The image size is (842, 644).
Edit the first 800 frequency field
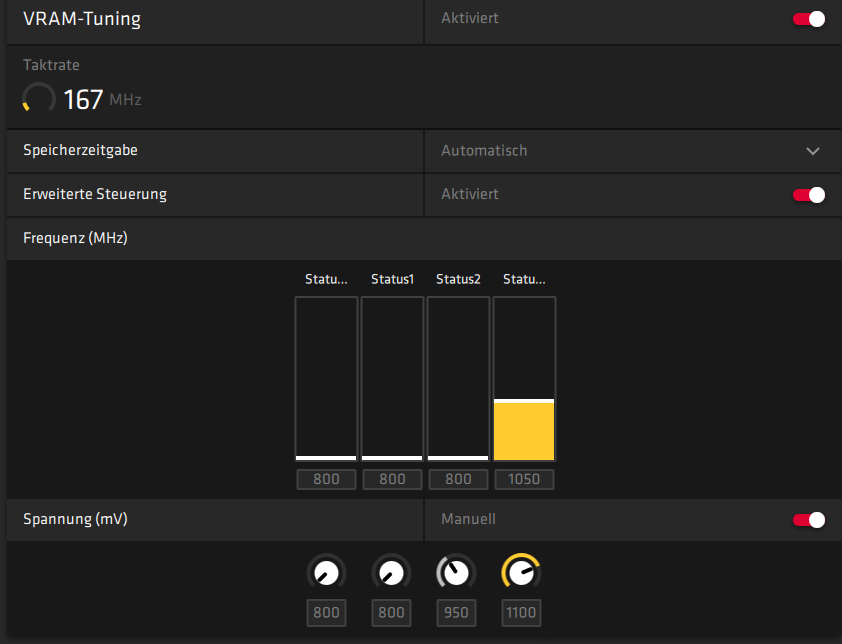[326, 479]
